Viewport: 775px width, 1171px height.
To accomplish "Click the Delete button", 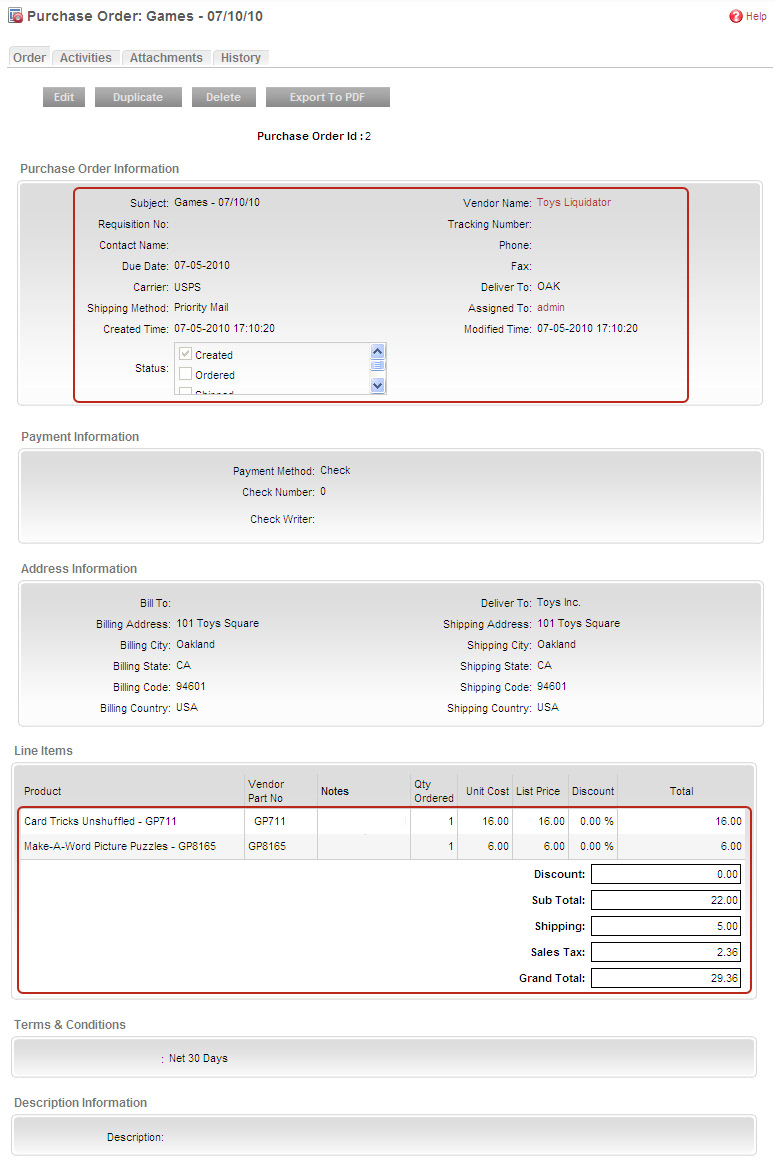I will pyautogui.click(x=223, y=97).
